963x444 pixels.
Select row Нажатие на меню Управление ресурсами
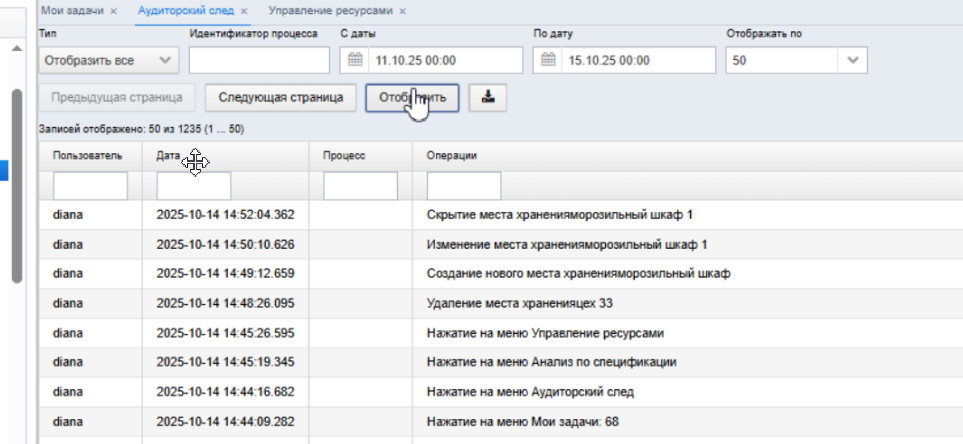point(501,333)
